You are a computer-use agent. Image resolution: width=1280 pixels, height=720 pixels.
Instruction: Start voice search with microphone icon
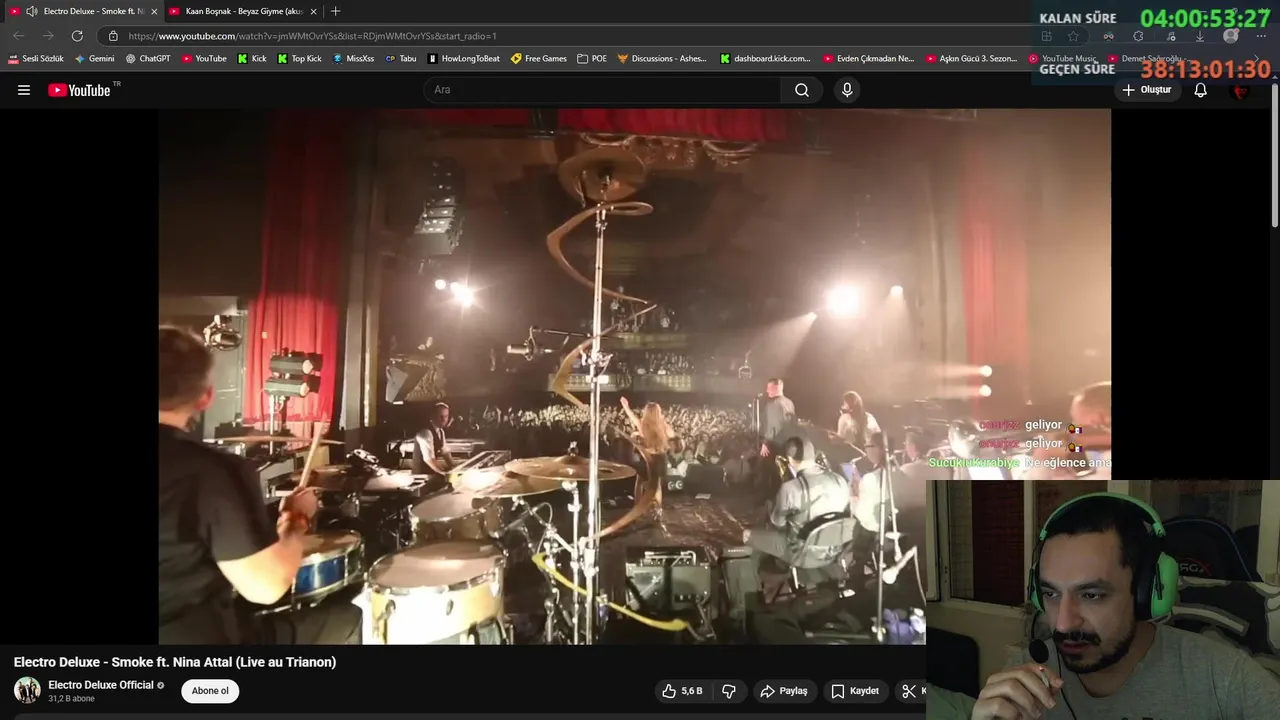pos(847,90)
